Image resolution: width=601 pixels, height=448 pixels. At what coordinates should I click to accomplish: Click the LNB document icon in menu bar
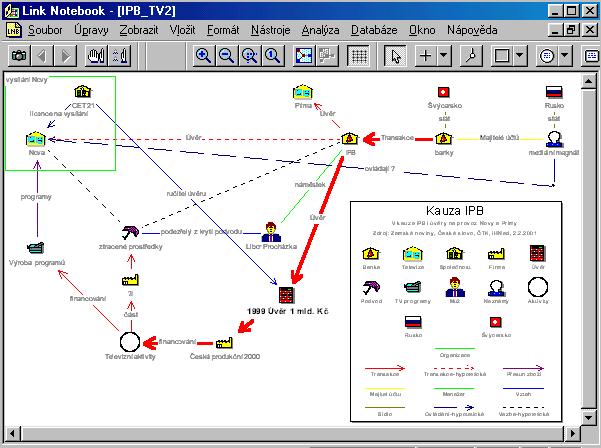pyautogui.click(x=14, y=30)
